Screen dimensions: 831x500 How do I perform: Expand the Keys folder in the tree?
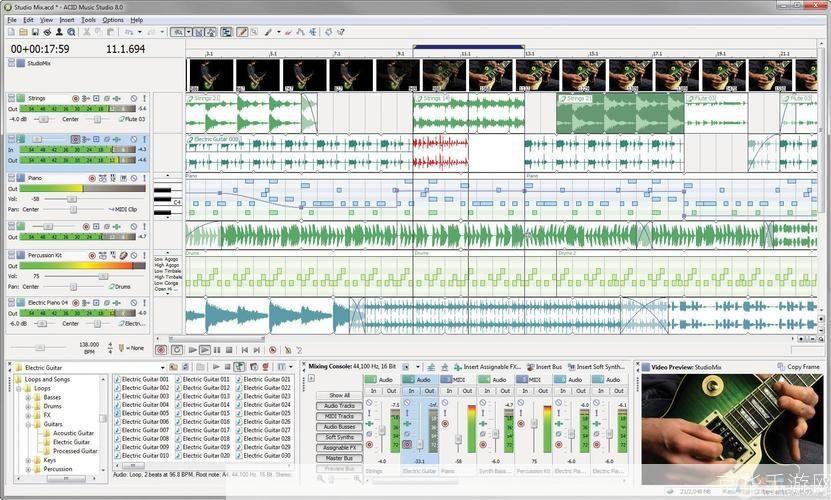28,460
